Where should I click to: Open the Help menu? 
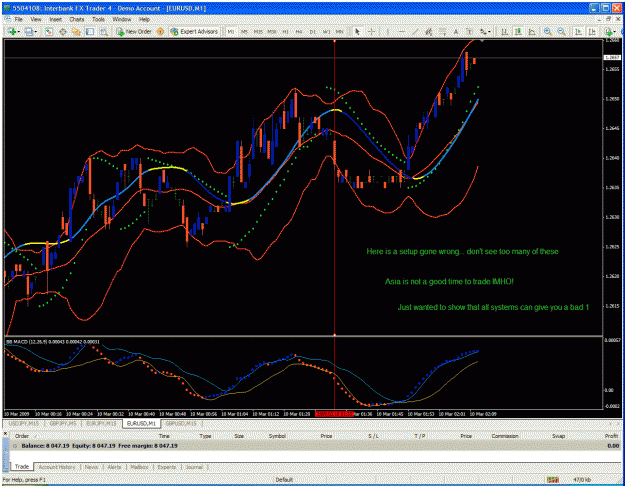pos(144,19)
